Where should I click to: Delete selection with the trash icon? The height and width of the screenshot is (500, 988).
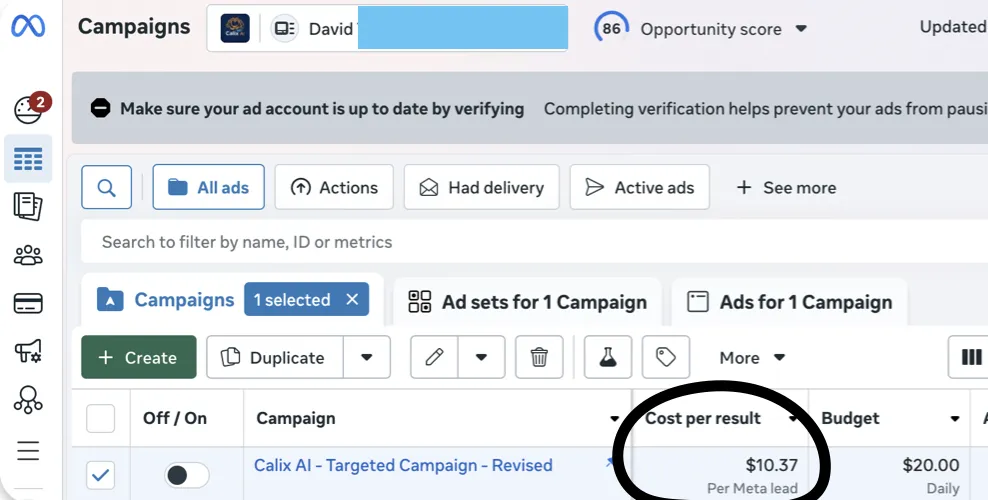(539, 357)
